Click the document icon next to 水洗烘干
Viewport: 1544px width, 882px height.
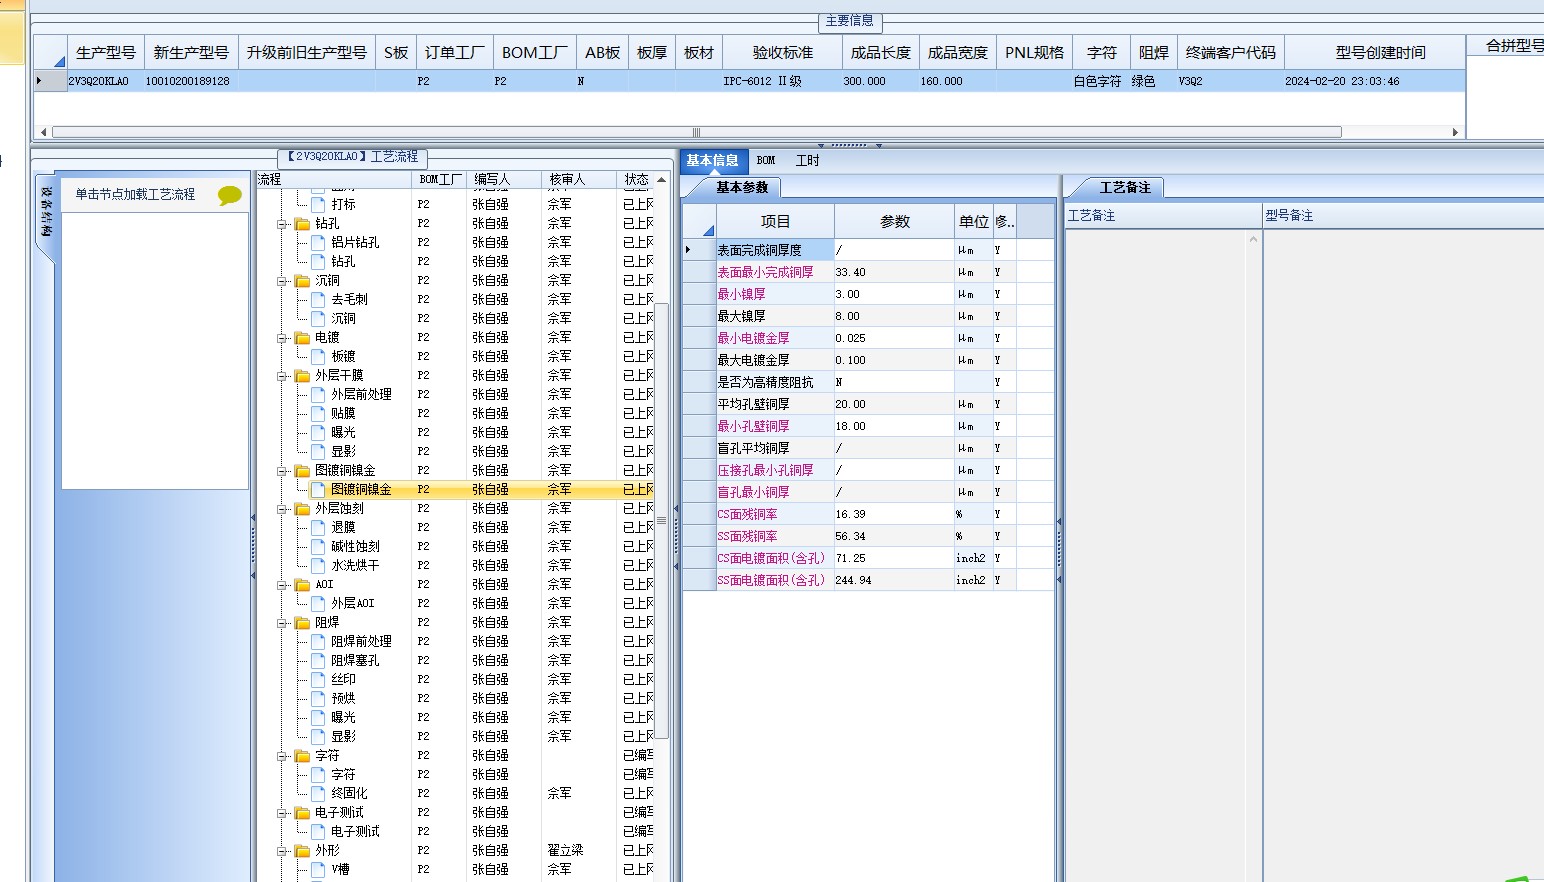coord(319,566)
